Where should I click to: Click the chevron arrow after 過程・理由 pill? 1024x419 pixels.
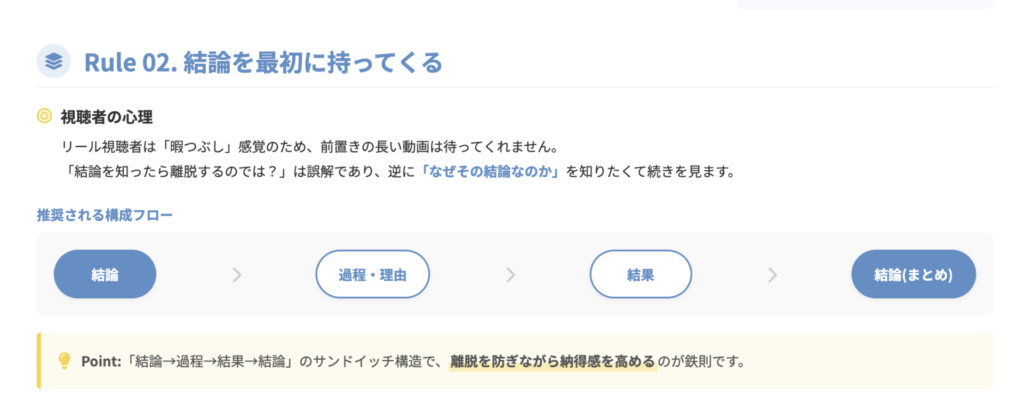click(511, 275)
